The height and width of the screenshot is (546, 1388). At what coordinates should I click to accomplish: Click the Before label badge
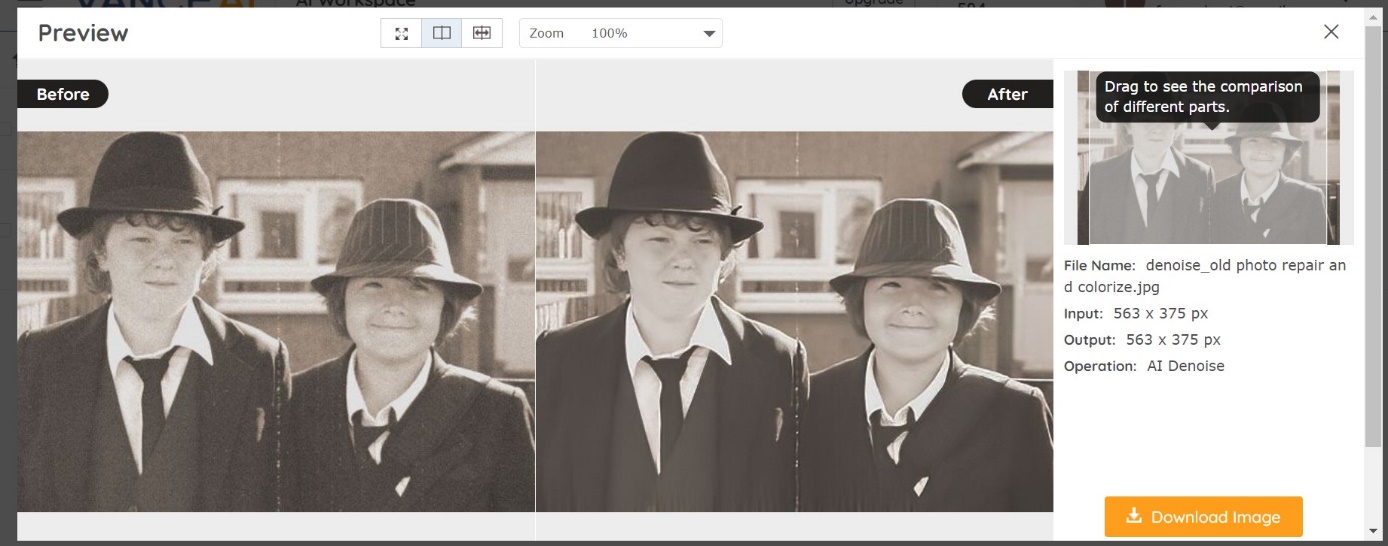(63, 94)
